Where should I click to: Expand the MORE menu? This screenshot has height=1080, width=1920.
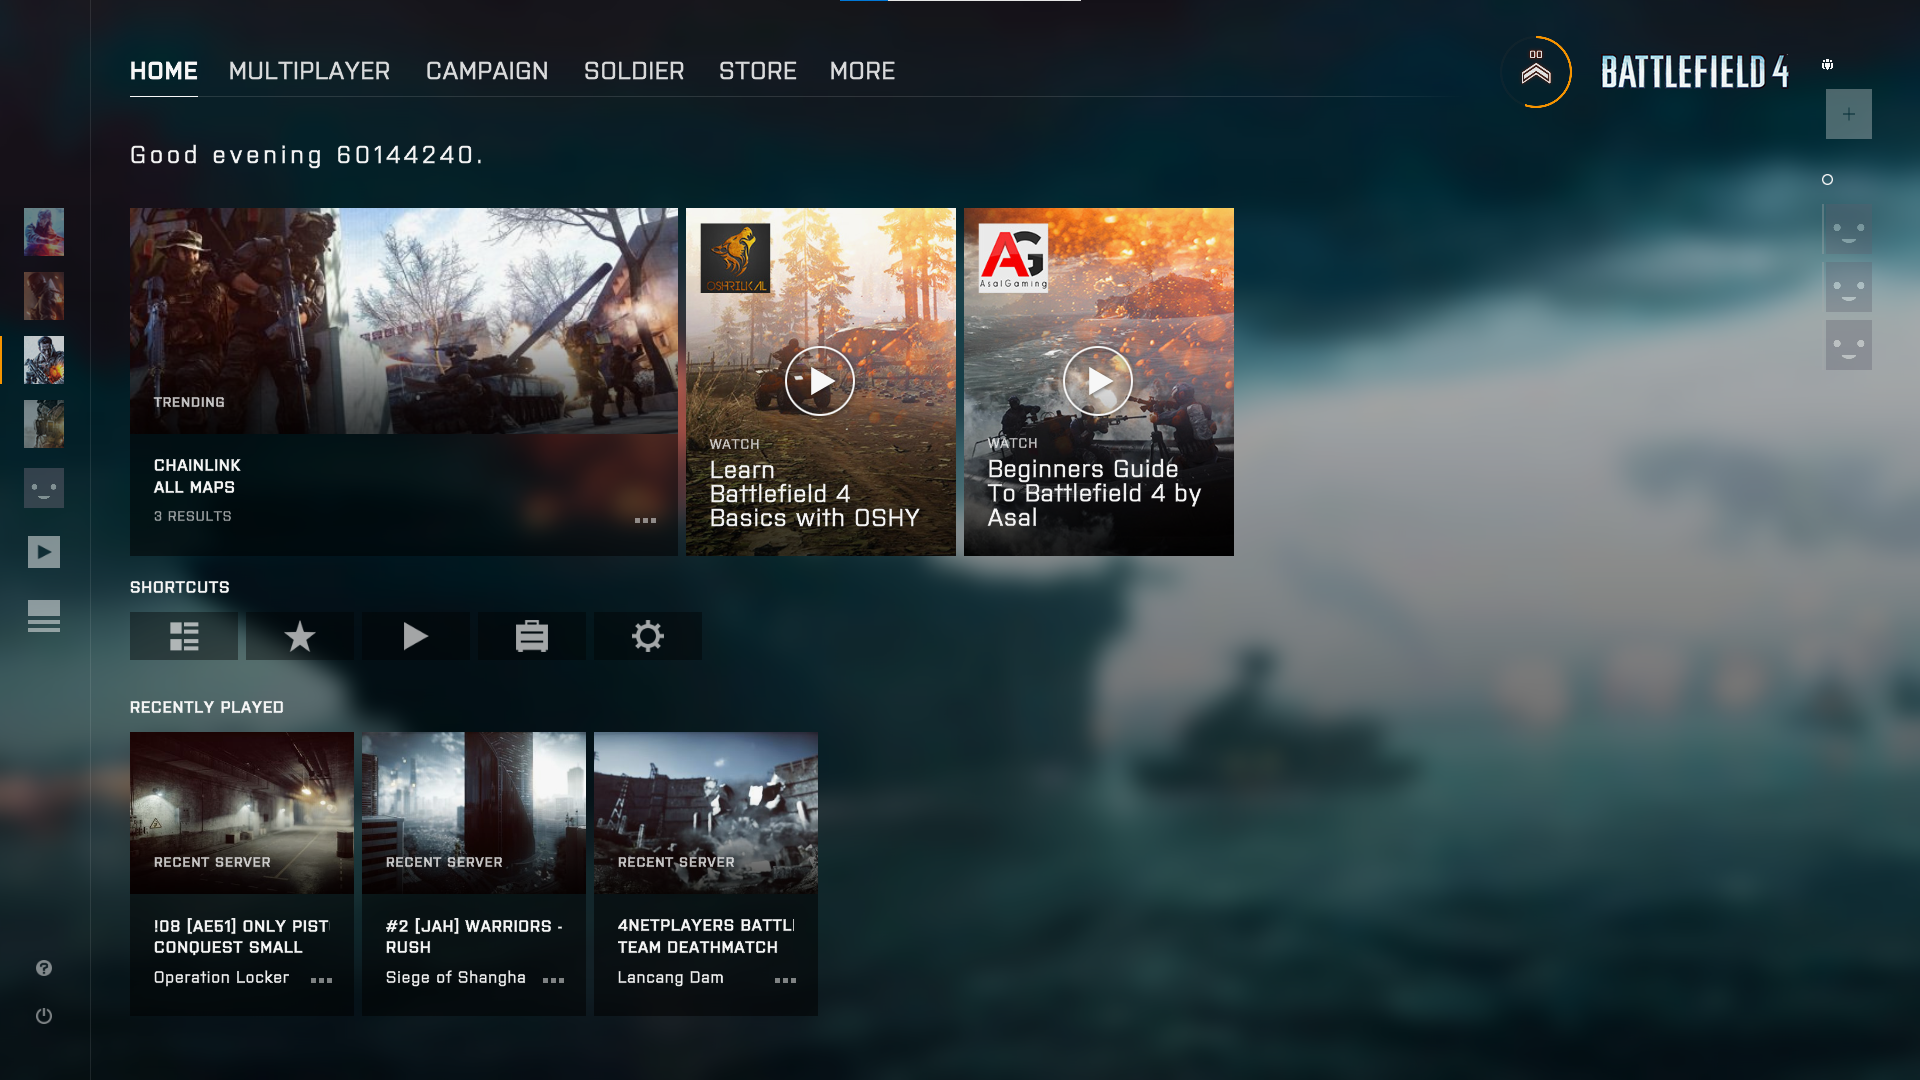click(x=862, y=71)
